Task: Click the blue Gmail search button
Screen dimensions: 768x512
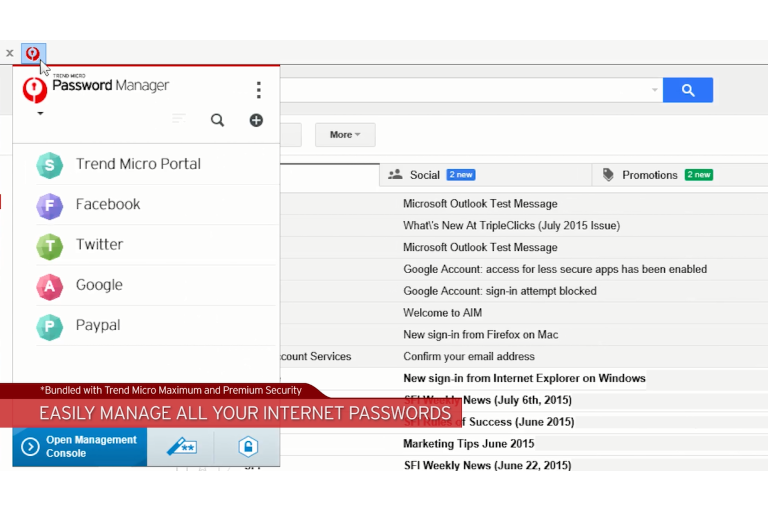Action: click(688, 90)
